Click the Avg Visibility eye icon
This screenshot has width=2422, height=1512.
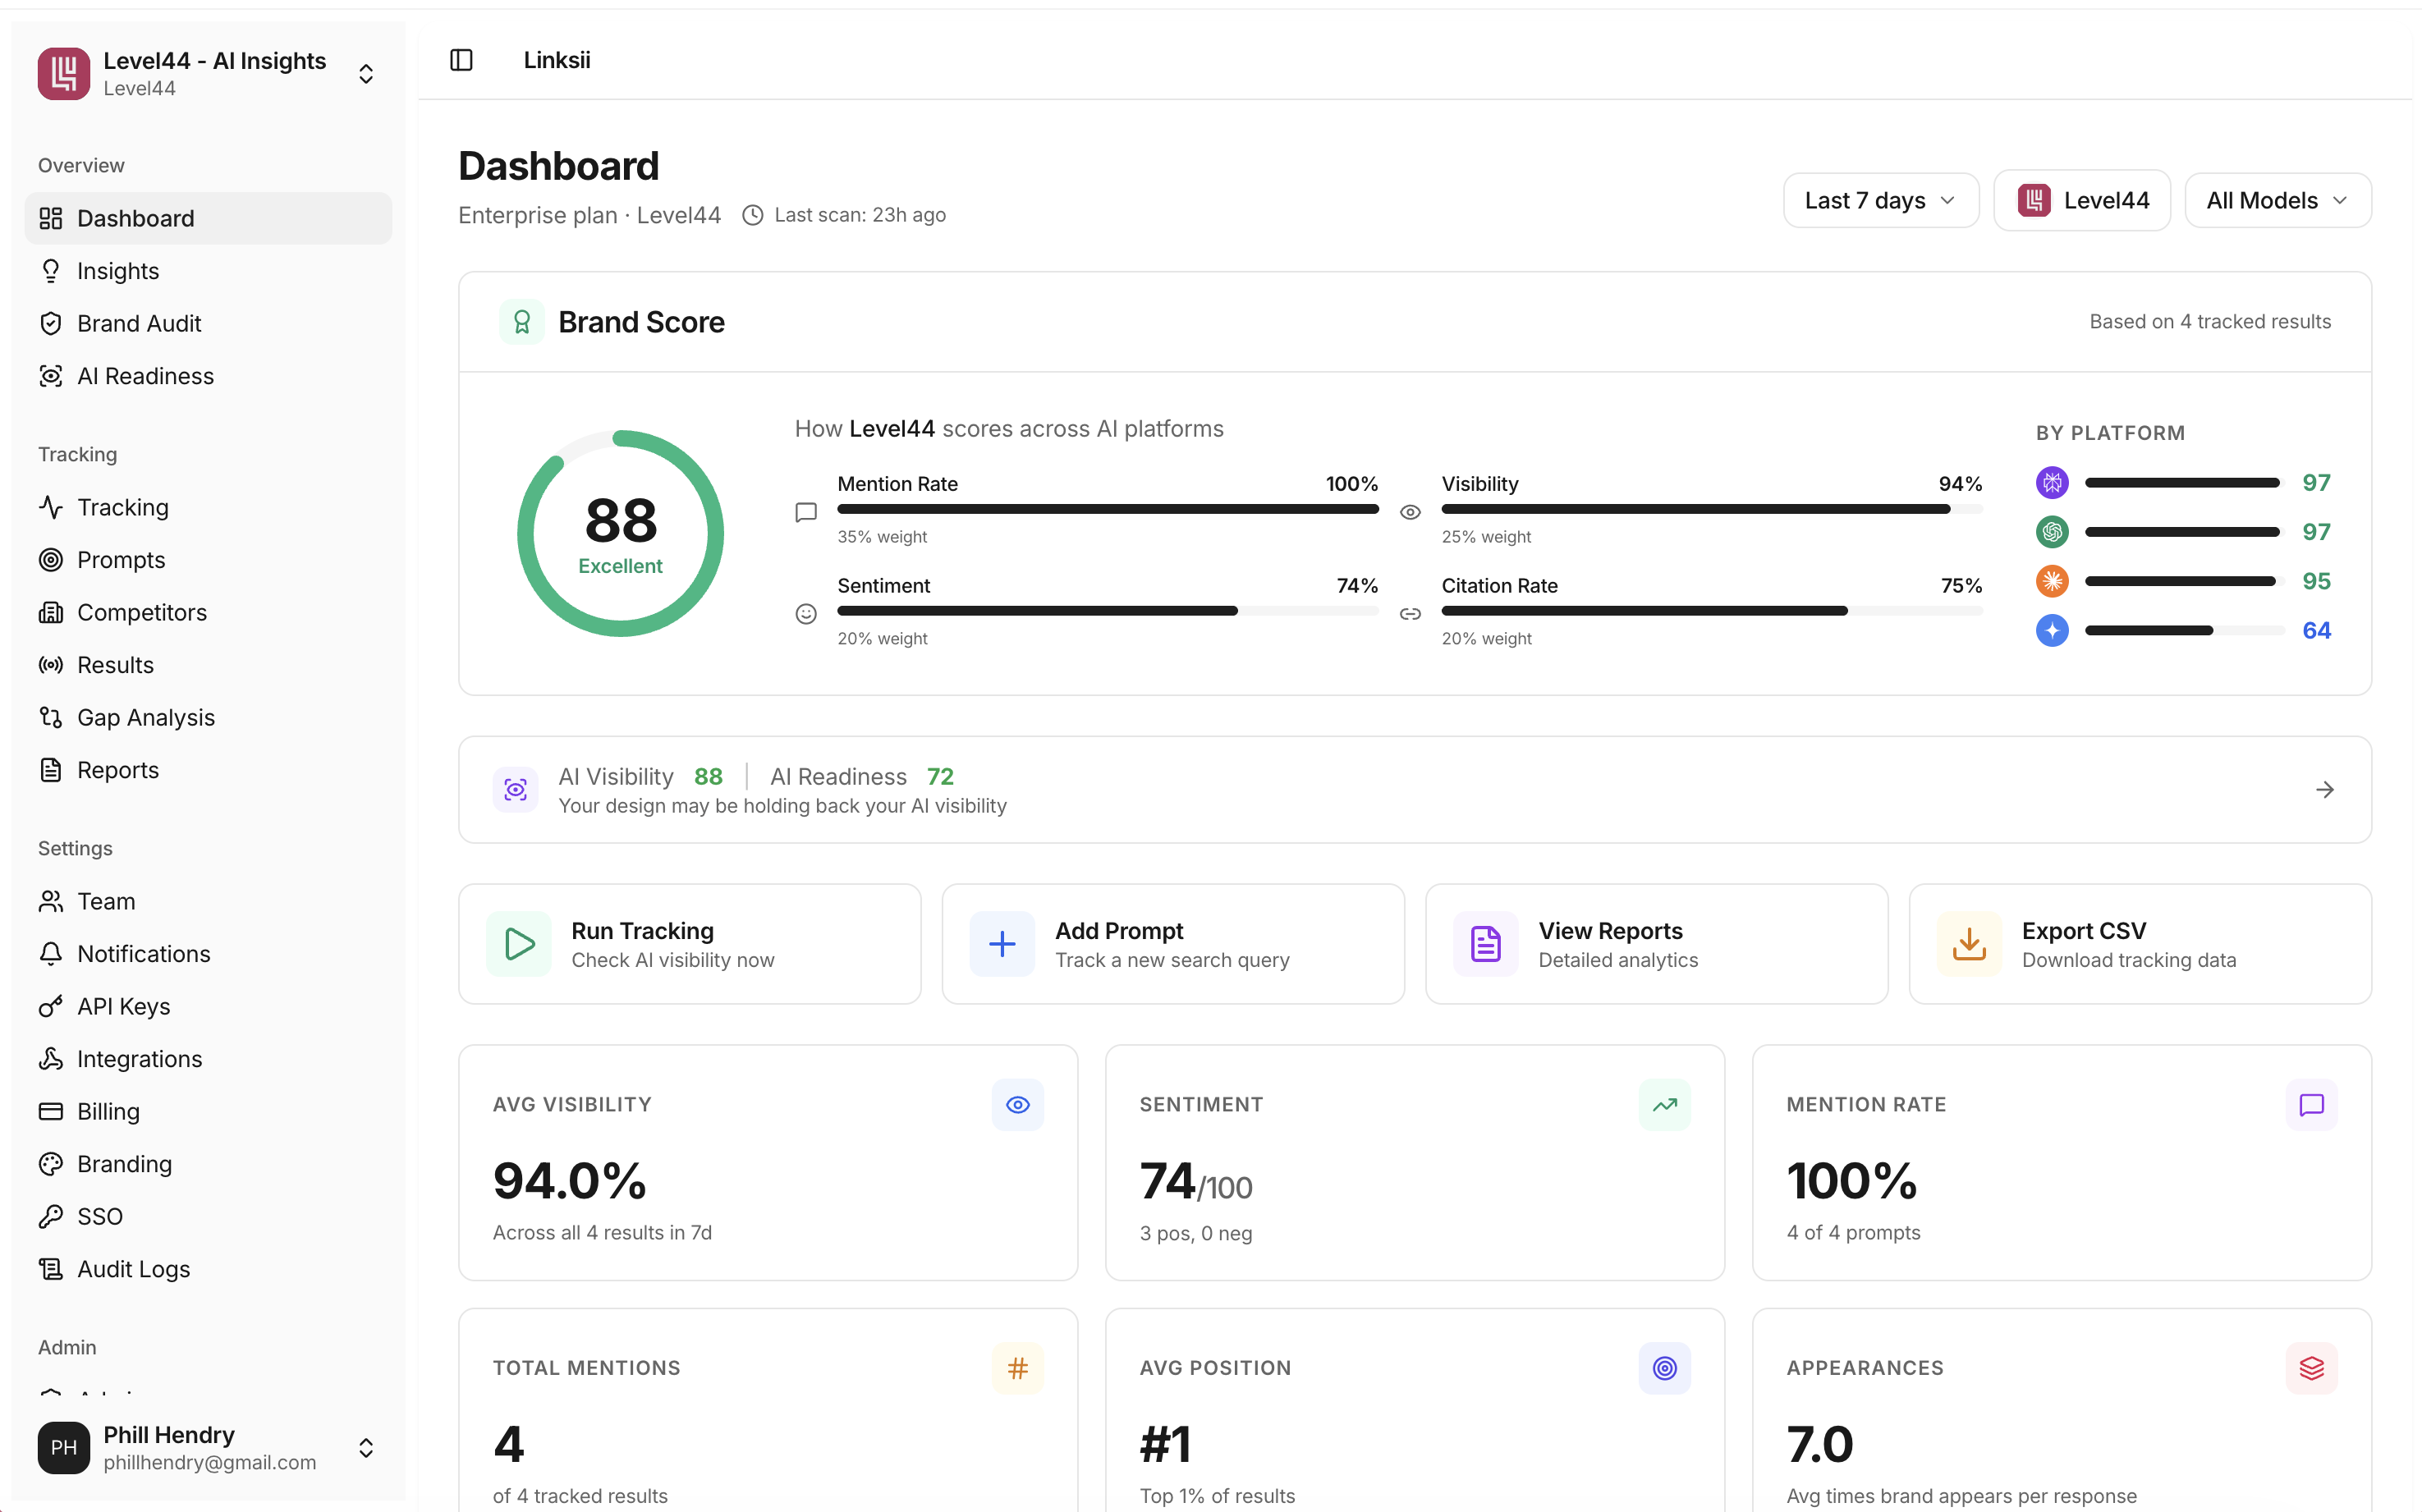click(1017, 1105)
